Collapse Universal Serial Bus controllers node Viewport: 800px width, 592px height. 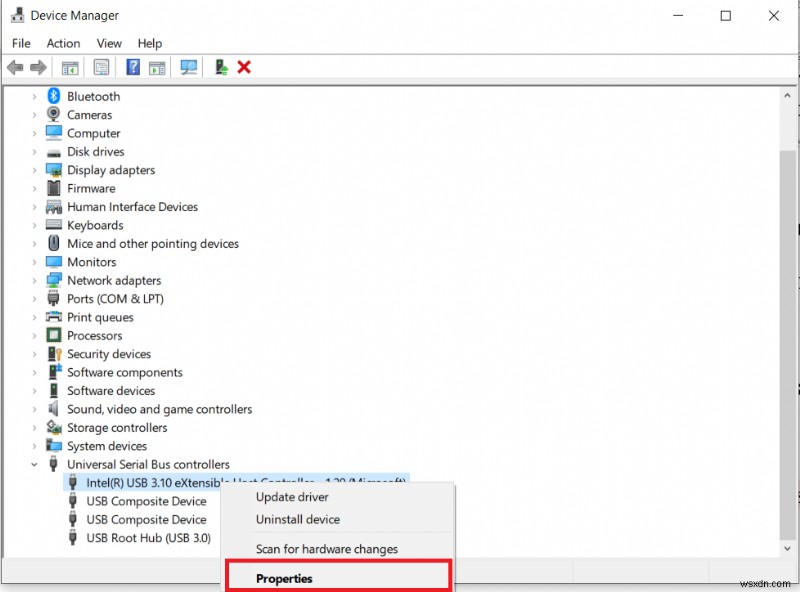[34, 464]
